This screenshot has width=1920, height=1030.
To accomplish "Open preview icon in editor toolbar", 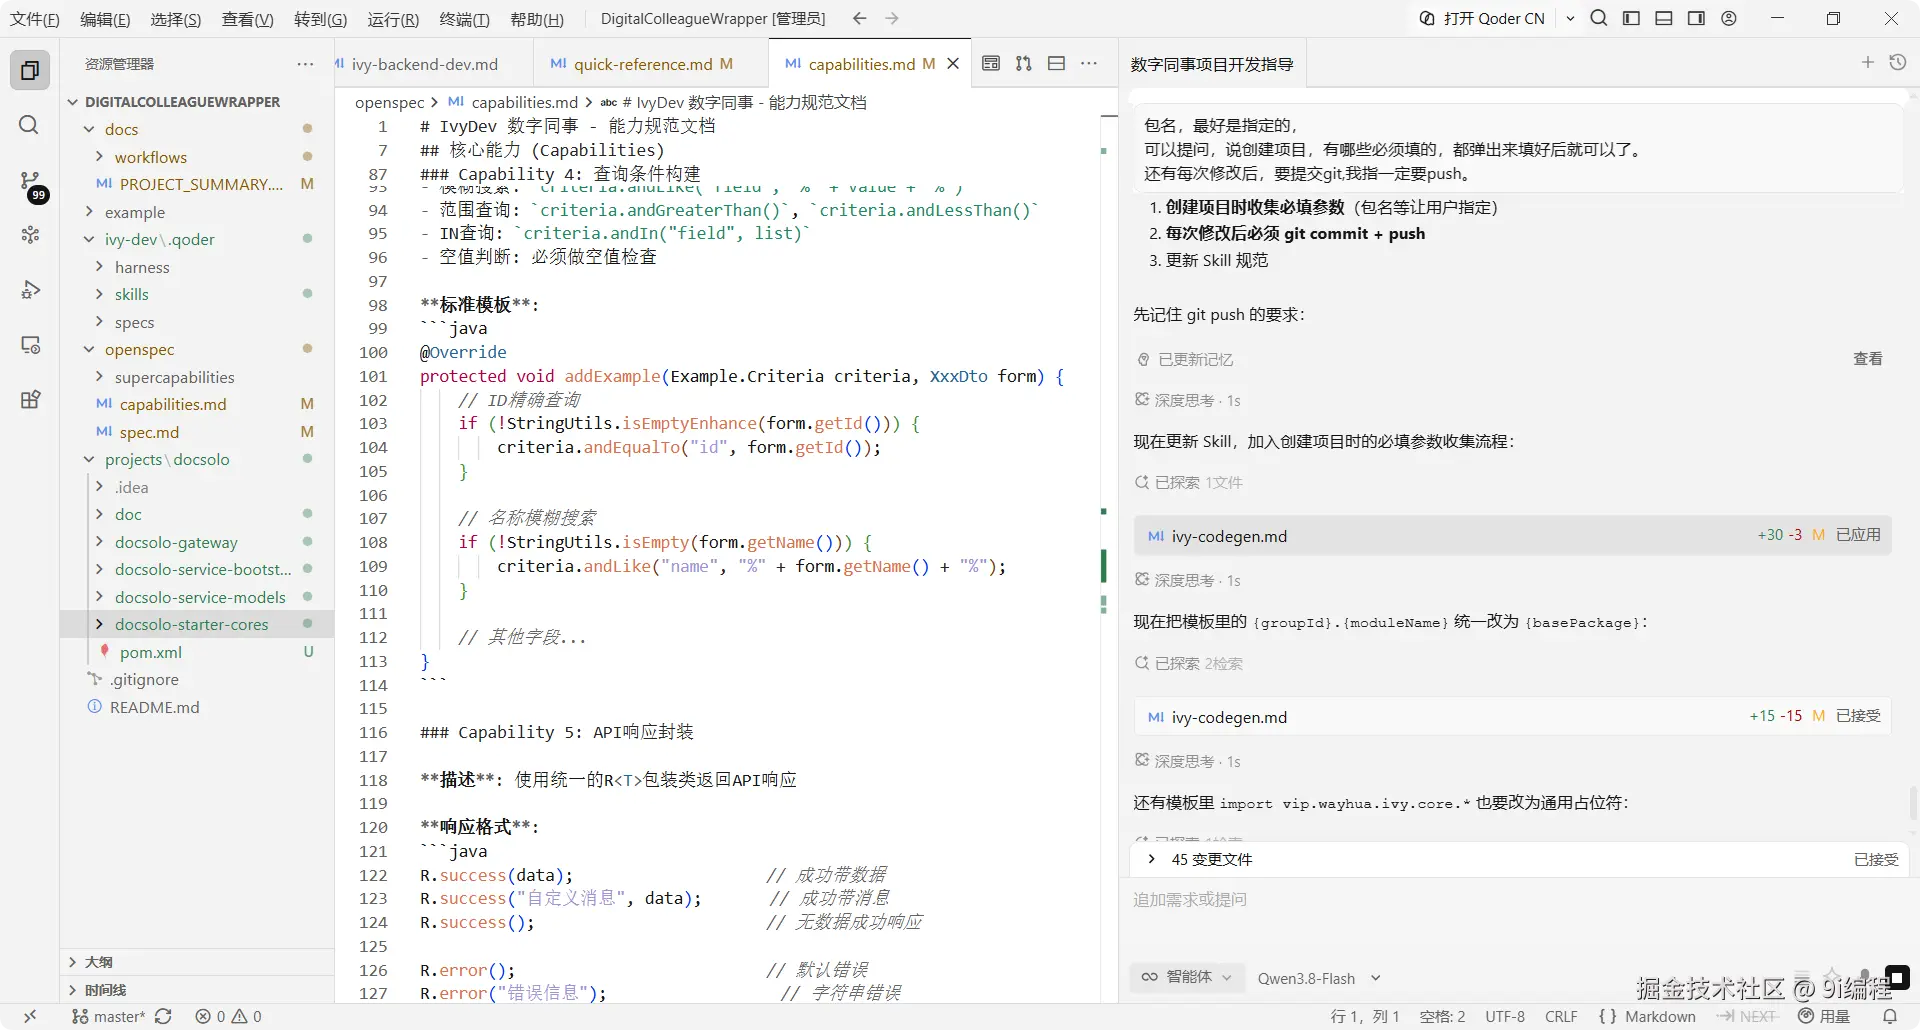I will click(991, 63).
